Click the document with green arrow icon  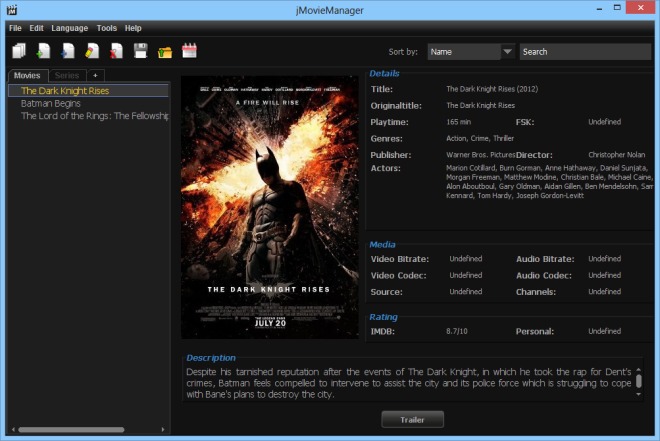pos(43,51)
